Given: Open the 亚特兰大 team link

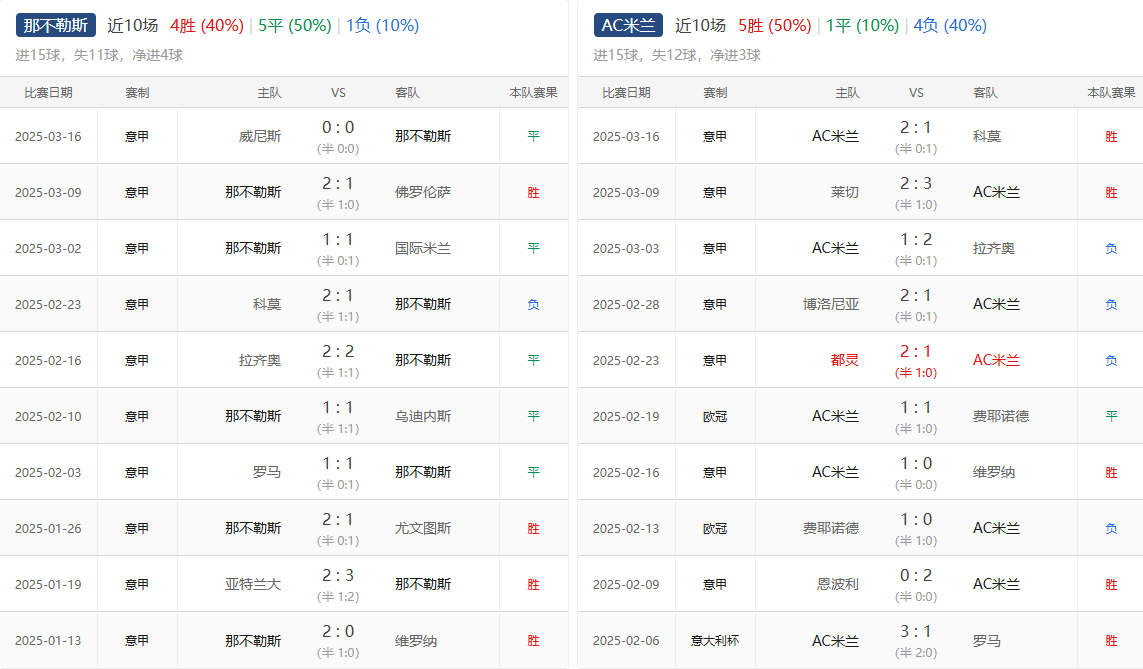Looking at the screenshot, I should [253, 584].
